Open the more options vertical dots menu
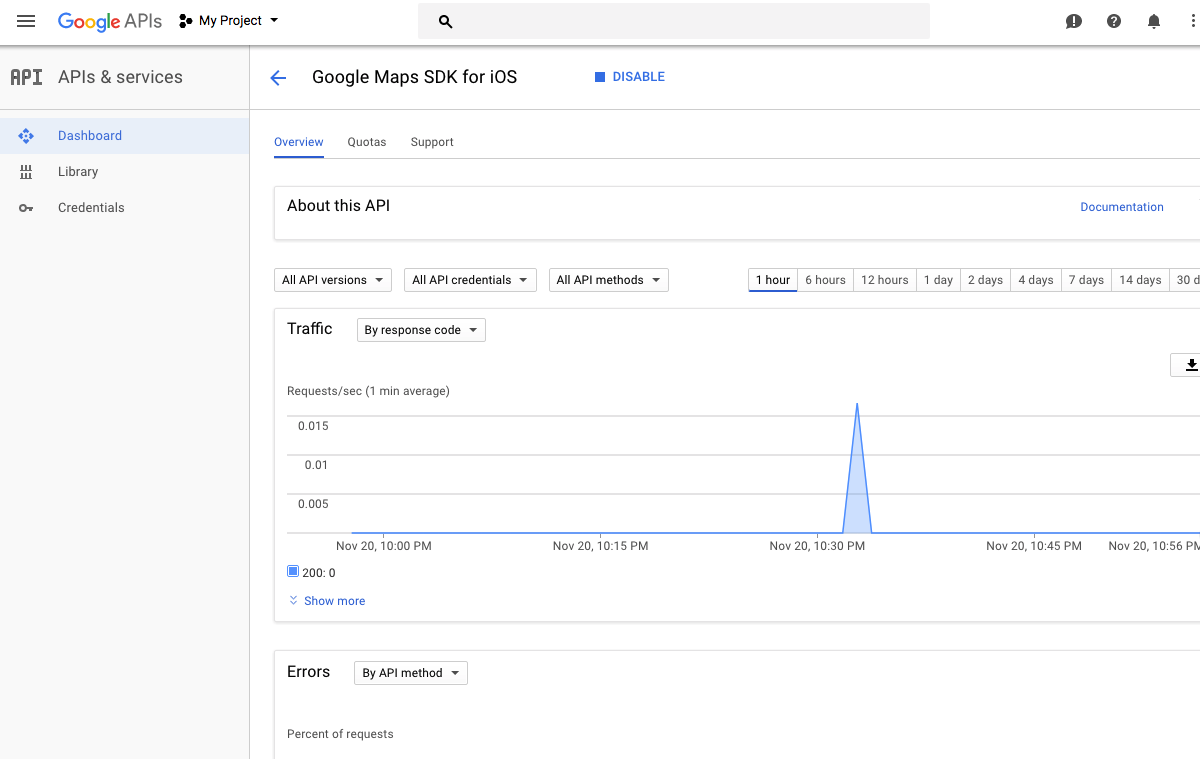The image size is (1200, 759). [x=1194, y=21]
